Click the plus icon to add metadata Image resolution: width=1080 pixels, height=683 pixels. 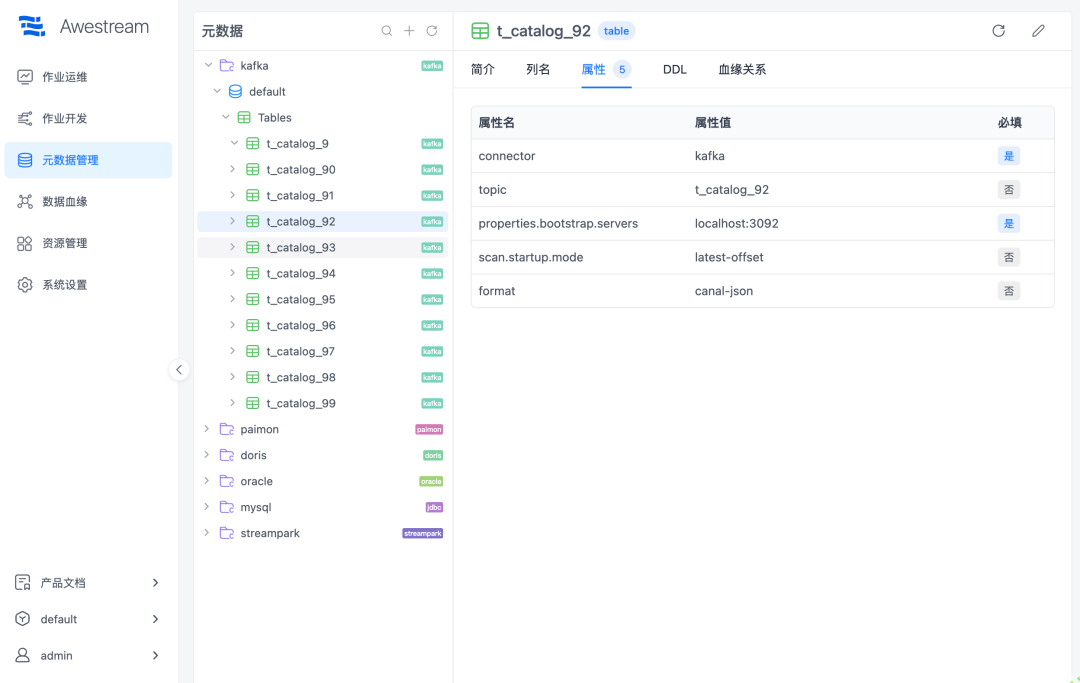409,31
